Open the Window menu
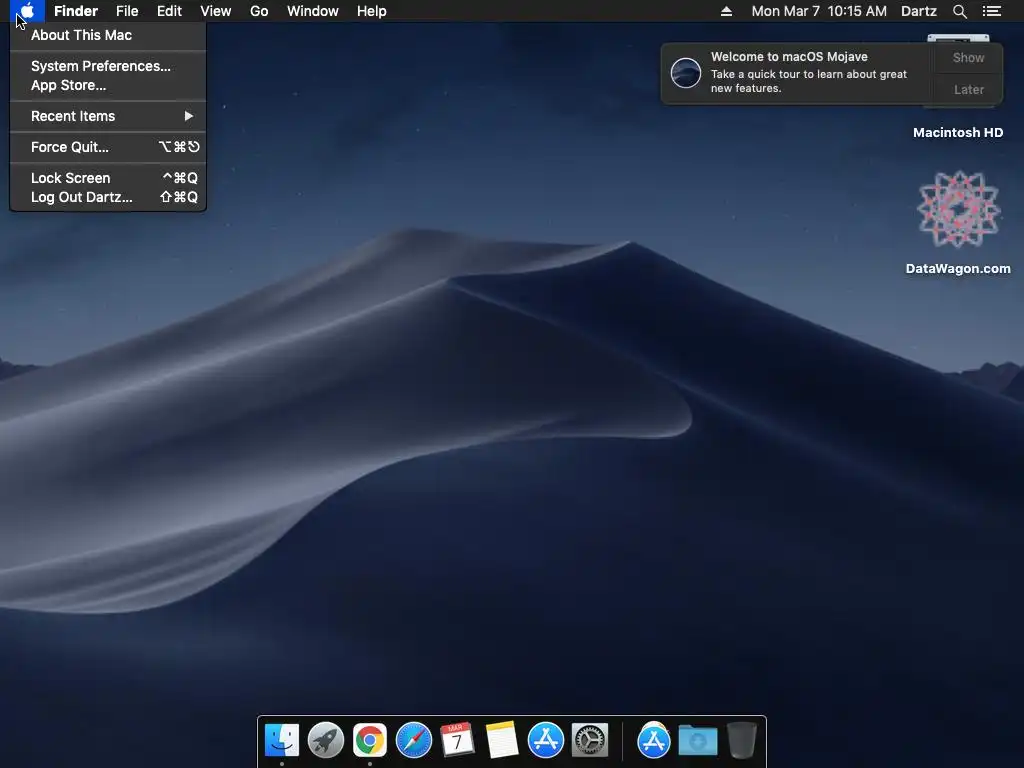 point(313,11)
